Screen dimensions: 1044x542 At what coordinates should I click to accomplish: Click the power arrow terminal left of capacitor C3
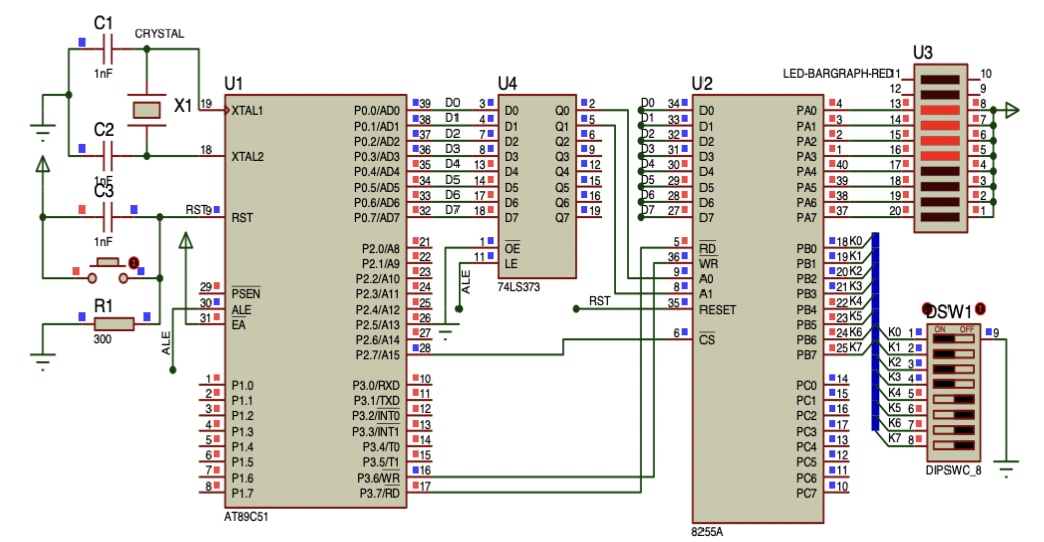tap(43, 164)
